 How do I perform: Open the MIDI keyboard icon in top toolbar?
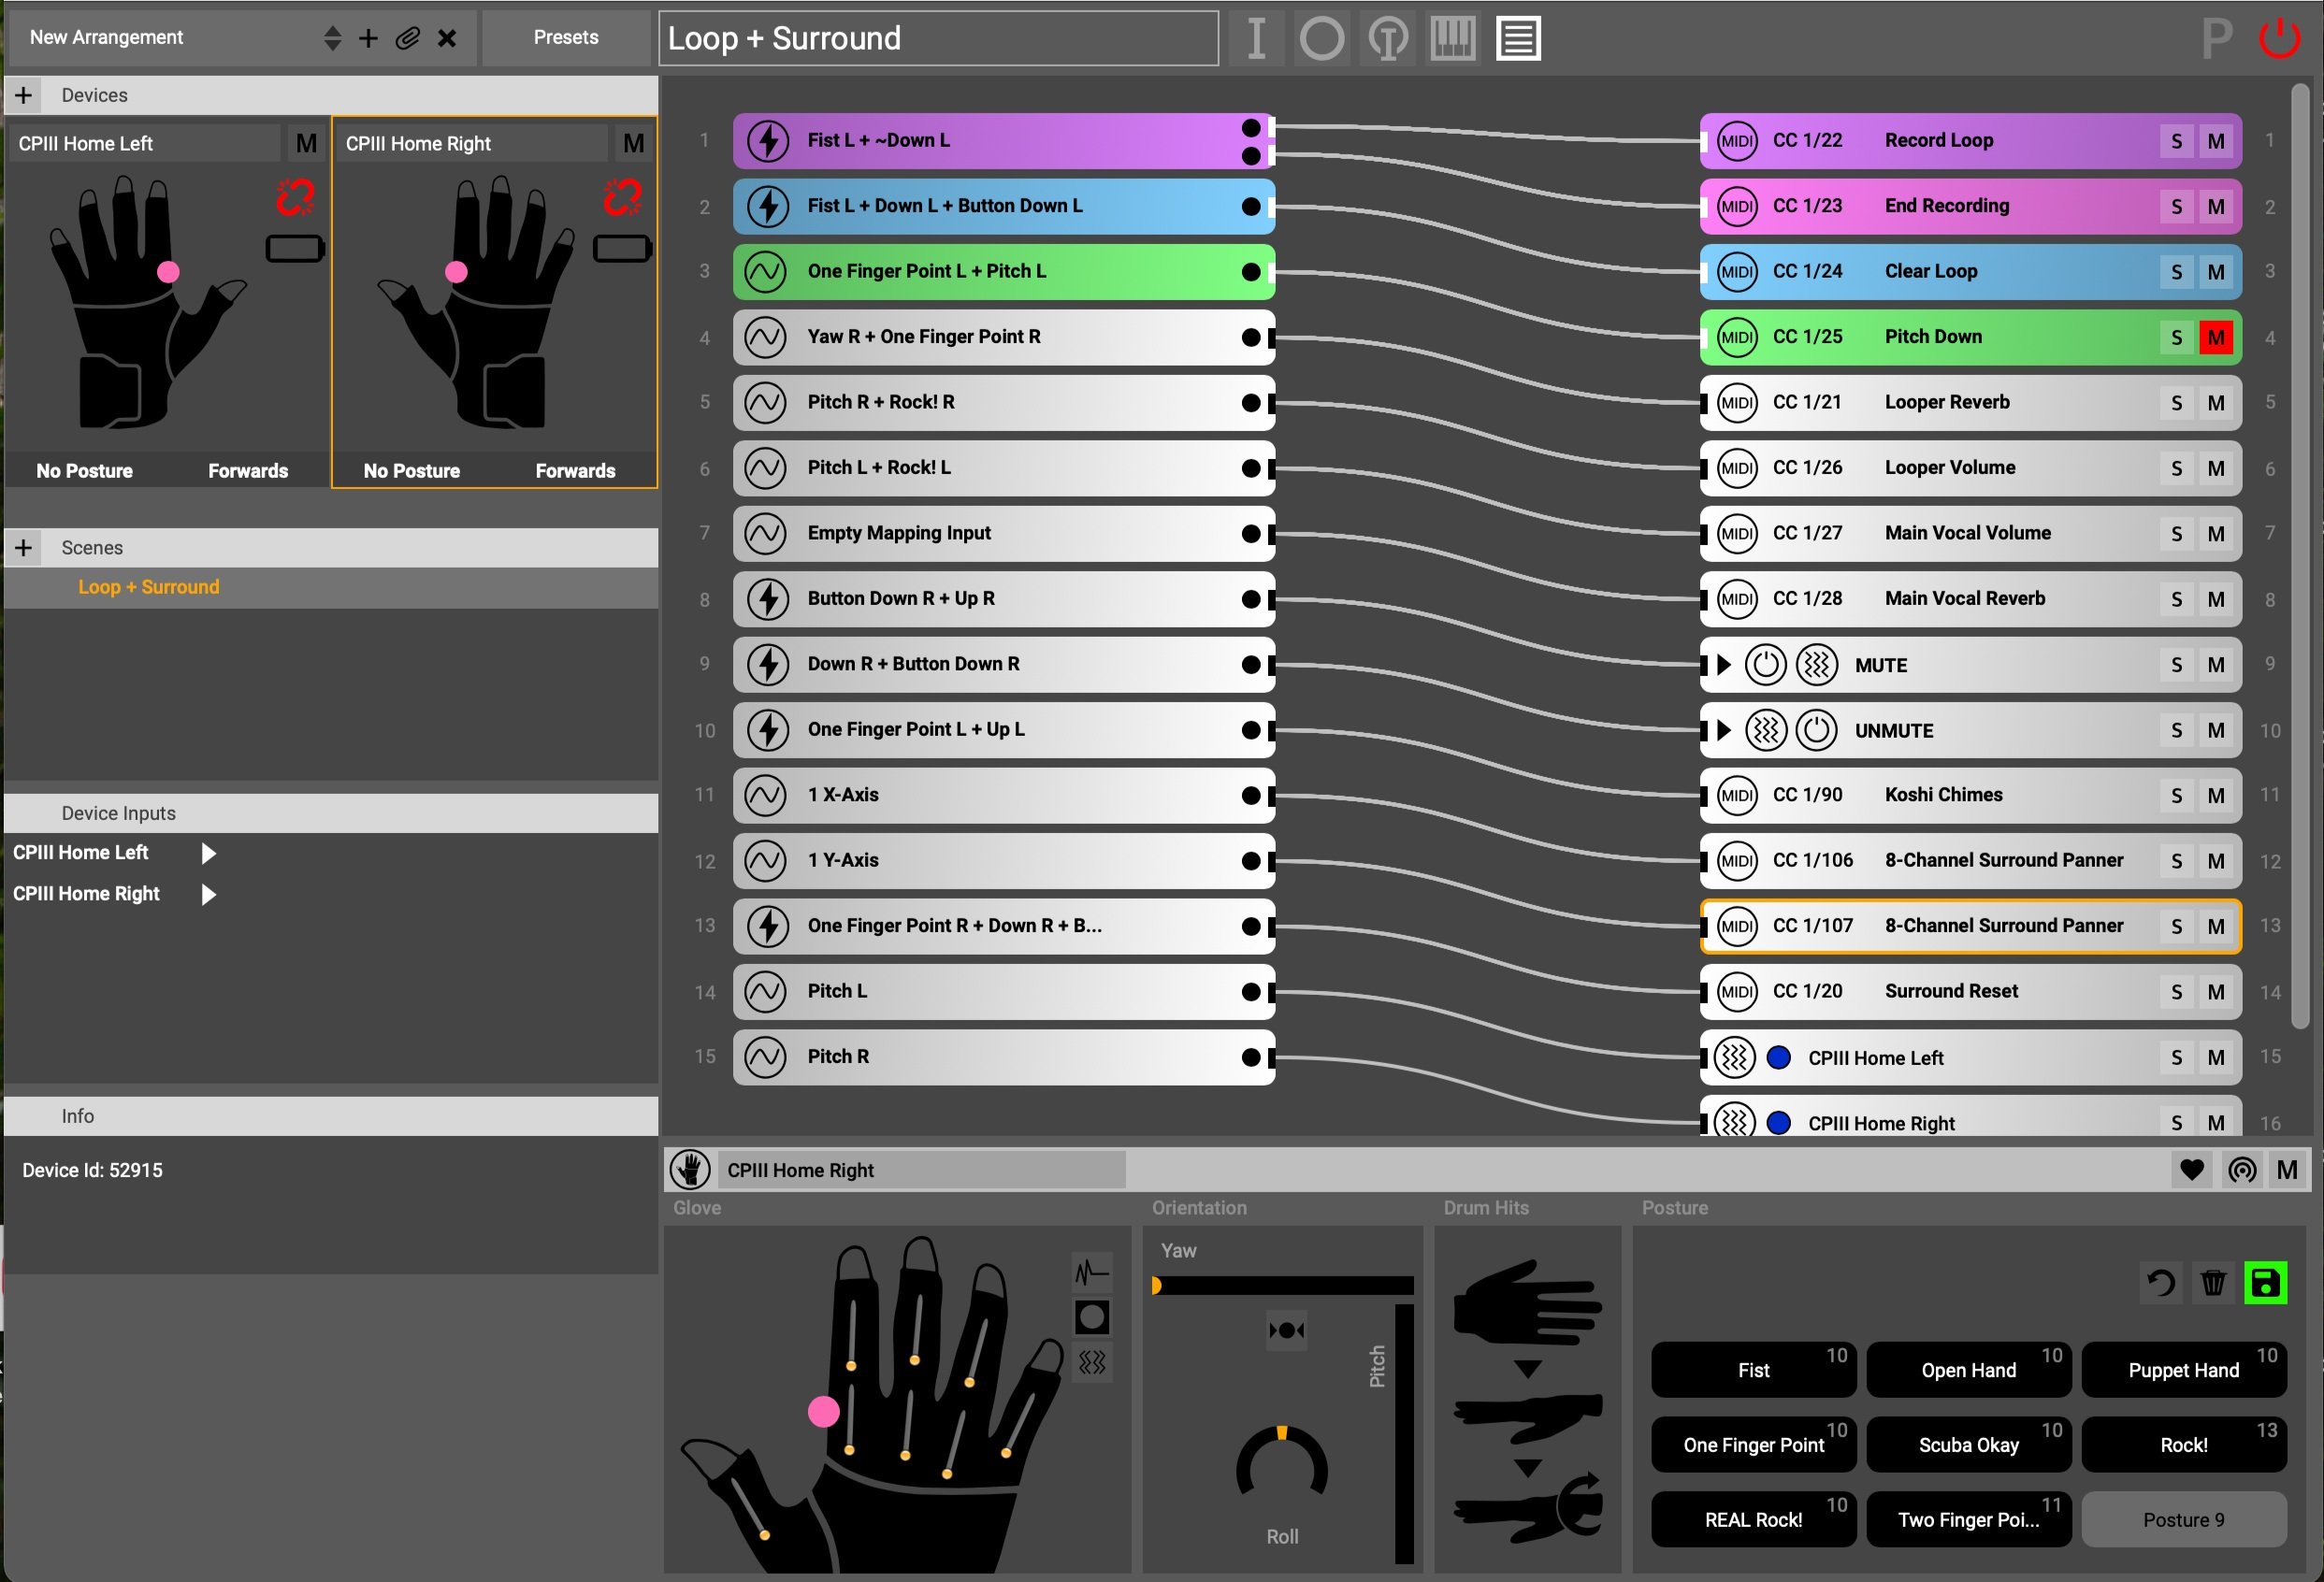(1452, 38)
